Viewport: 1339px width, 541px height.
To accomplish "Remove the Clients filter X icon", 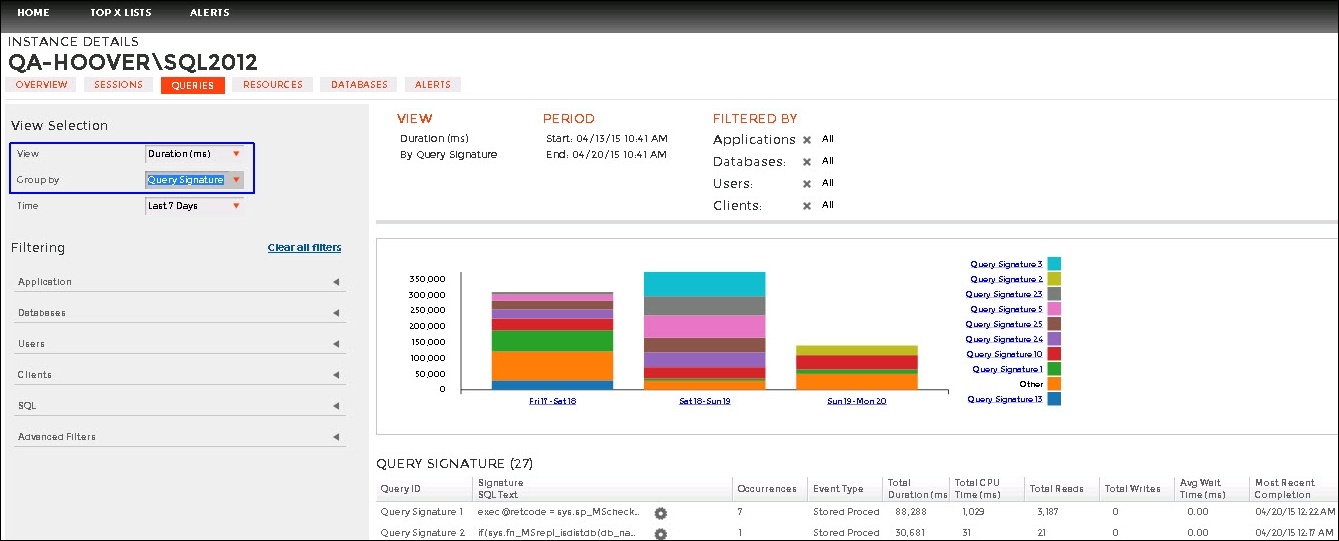I will tap(807, 205).
